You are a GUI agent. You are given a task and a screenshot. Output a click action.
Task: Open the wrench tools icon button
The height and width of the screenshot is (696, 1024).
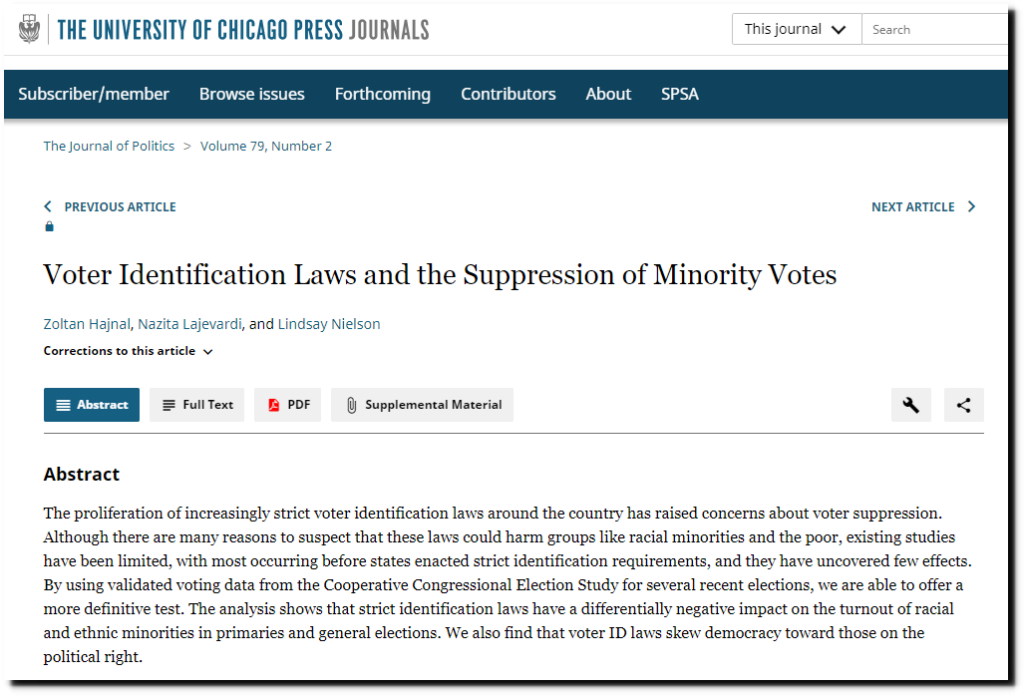pos(911,405)
